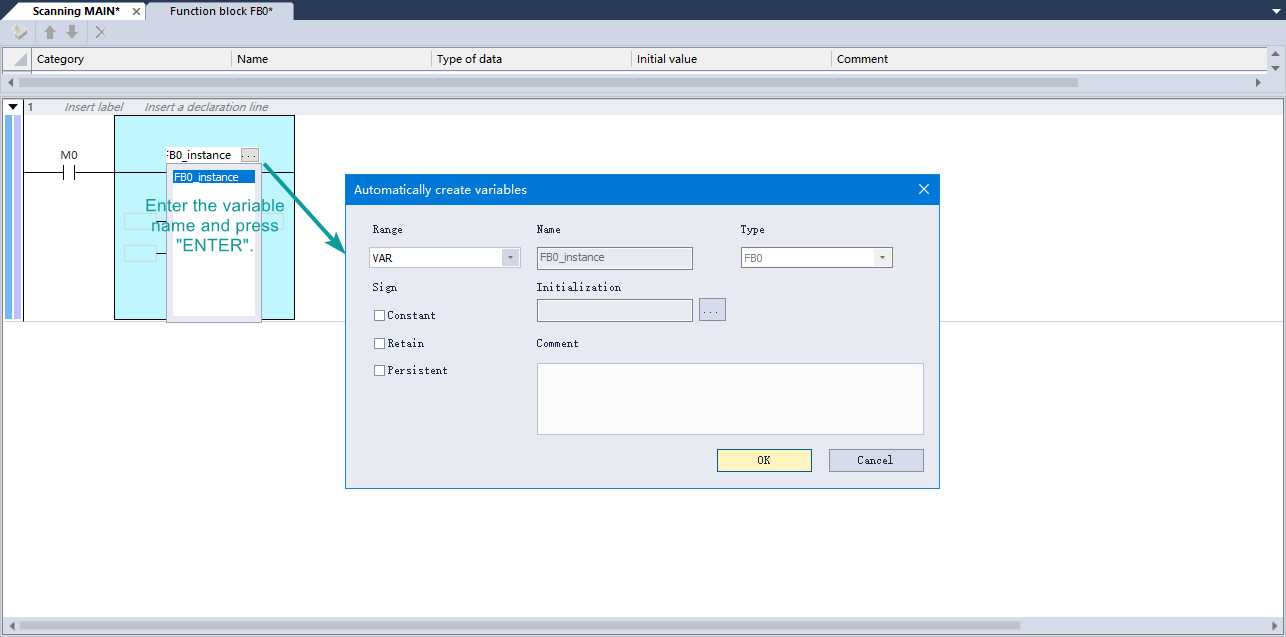Click the M0 contact symbol
The image size is (1286, 637).
pos(69,172)
